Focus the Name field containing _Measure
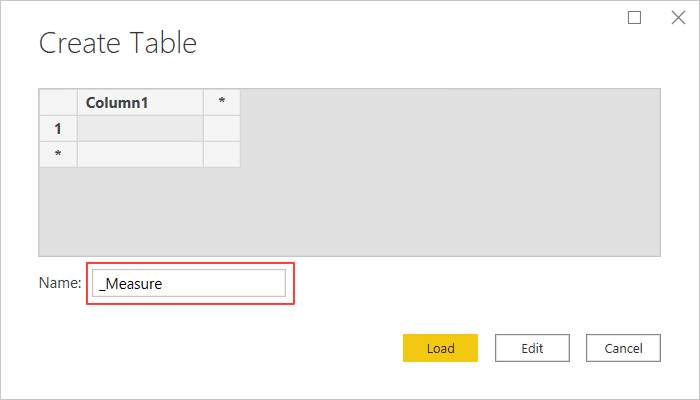Screen dimensions: 700x400 coord(190,284)
